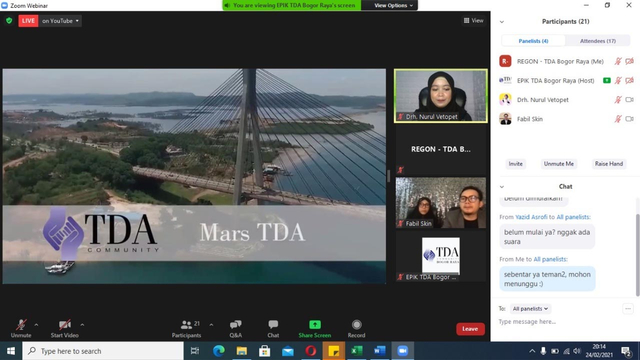Click Yazid Asrofi sender name in chat
Viewport: 640px width, 360px height.
[531, 217]
